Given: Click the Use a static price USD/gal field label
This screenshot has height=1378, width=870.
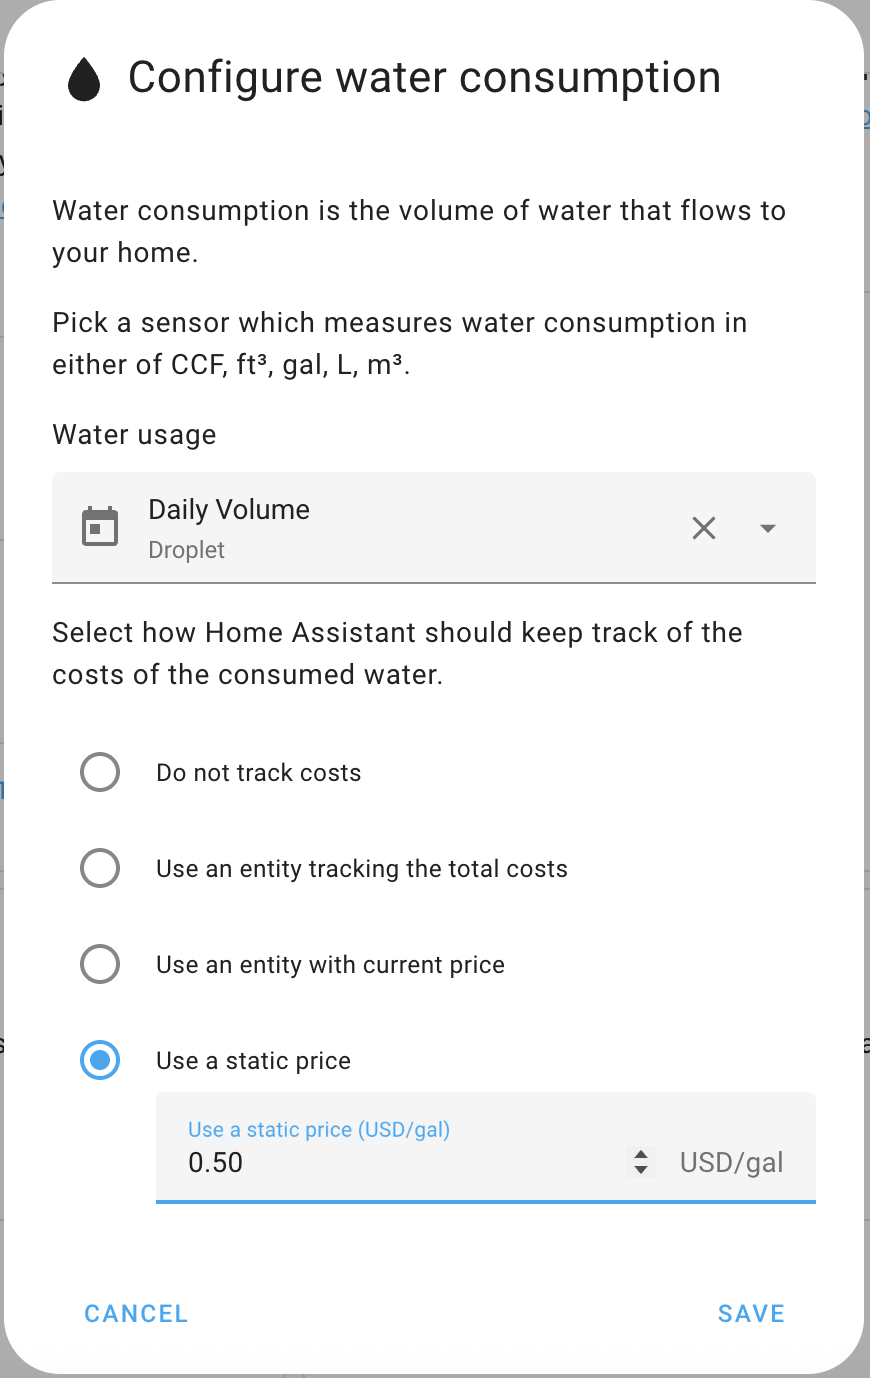Looking at the screenshot, I should (318, 1129).
